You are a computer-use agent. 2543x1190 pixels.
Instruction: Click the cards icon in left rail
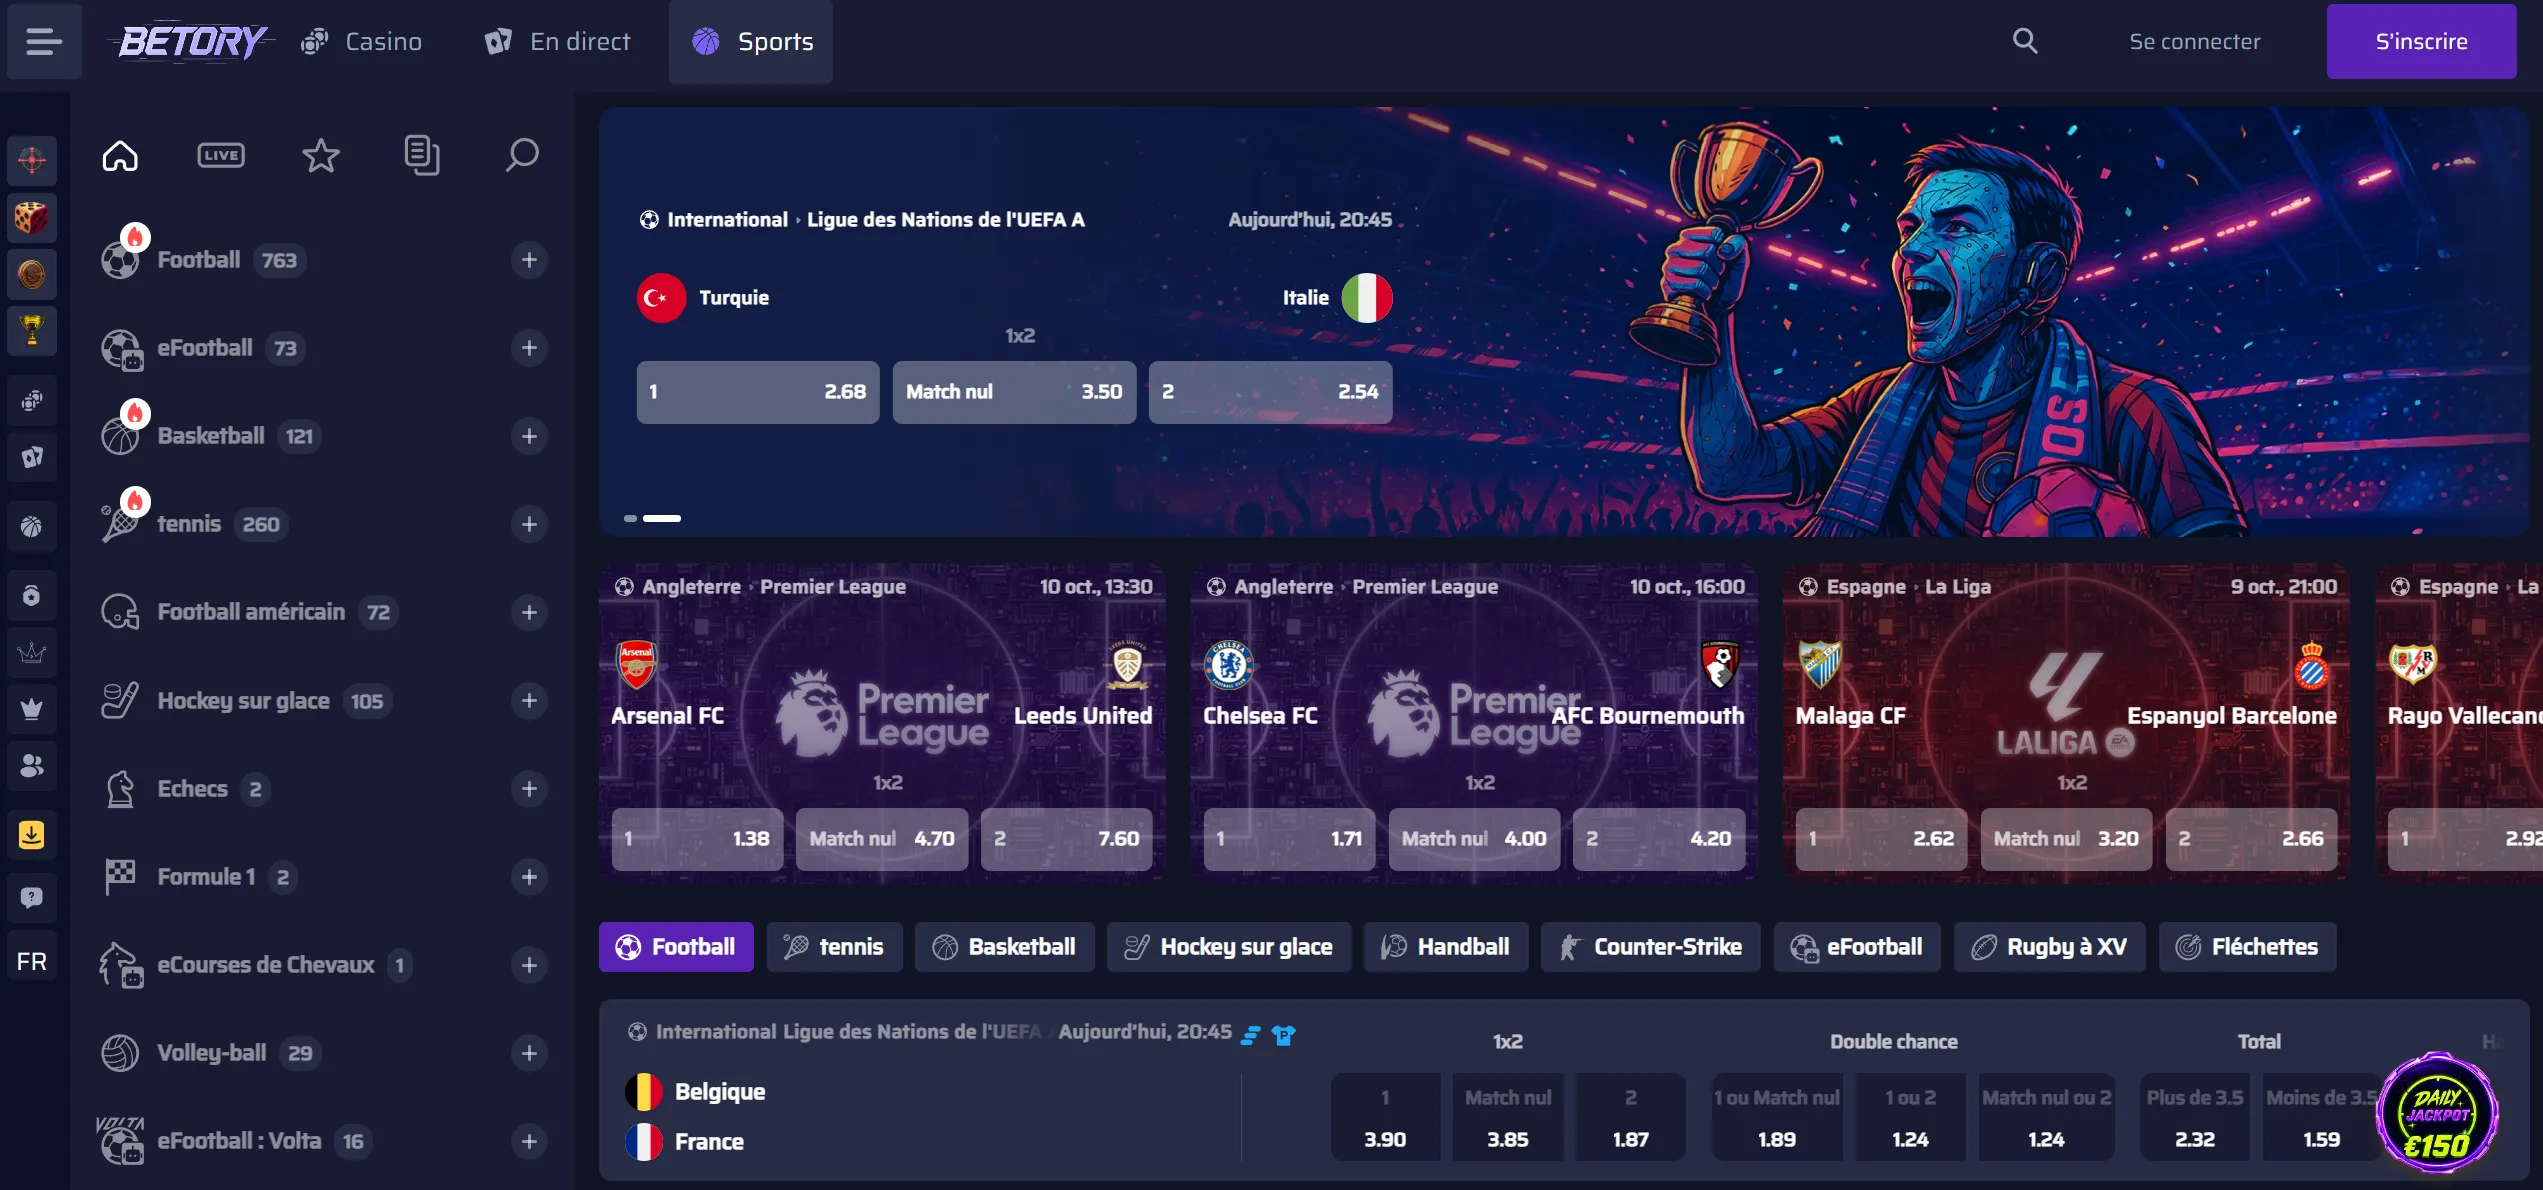(x=32, y=457)
